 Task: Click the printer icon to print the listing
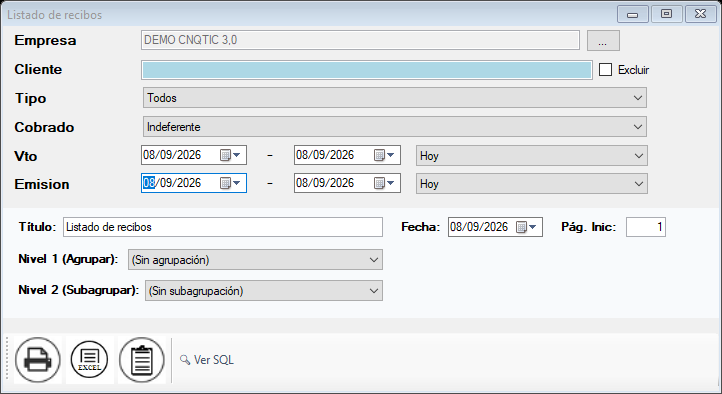click(38, 360)
